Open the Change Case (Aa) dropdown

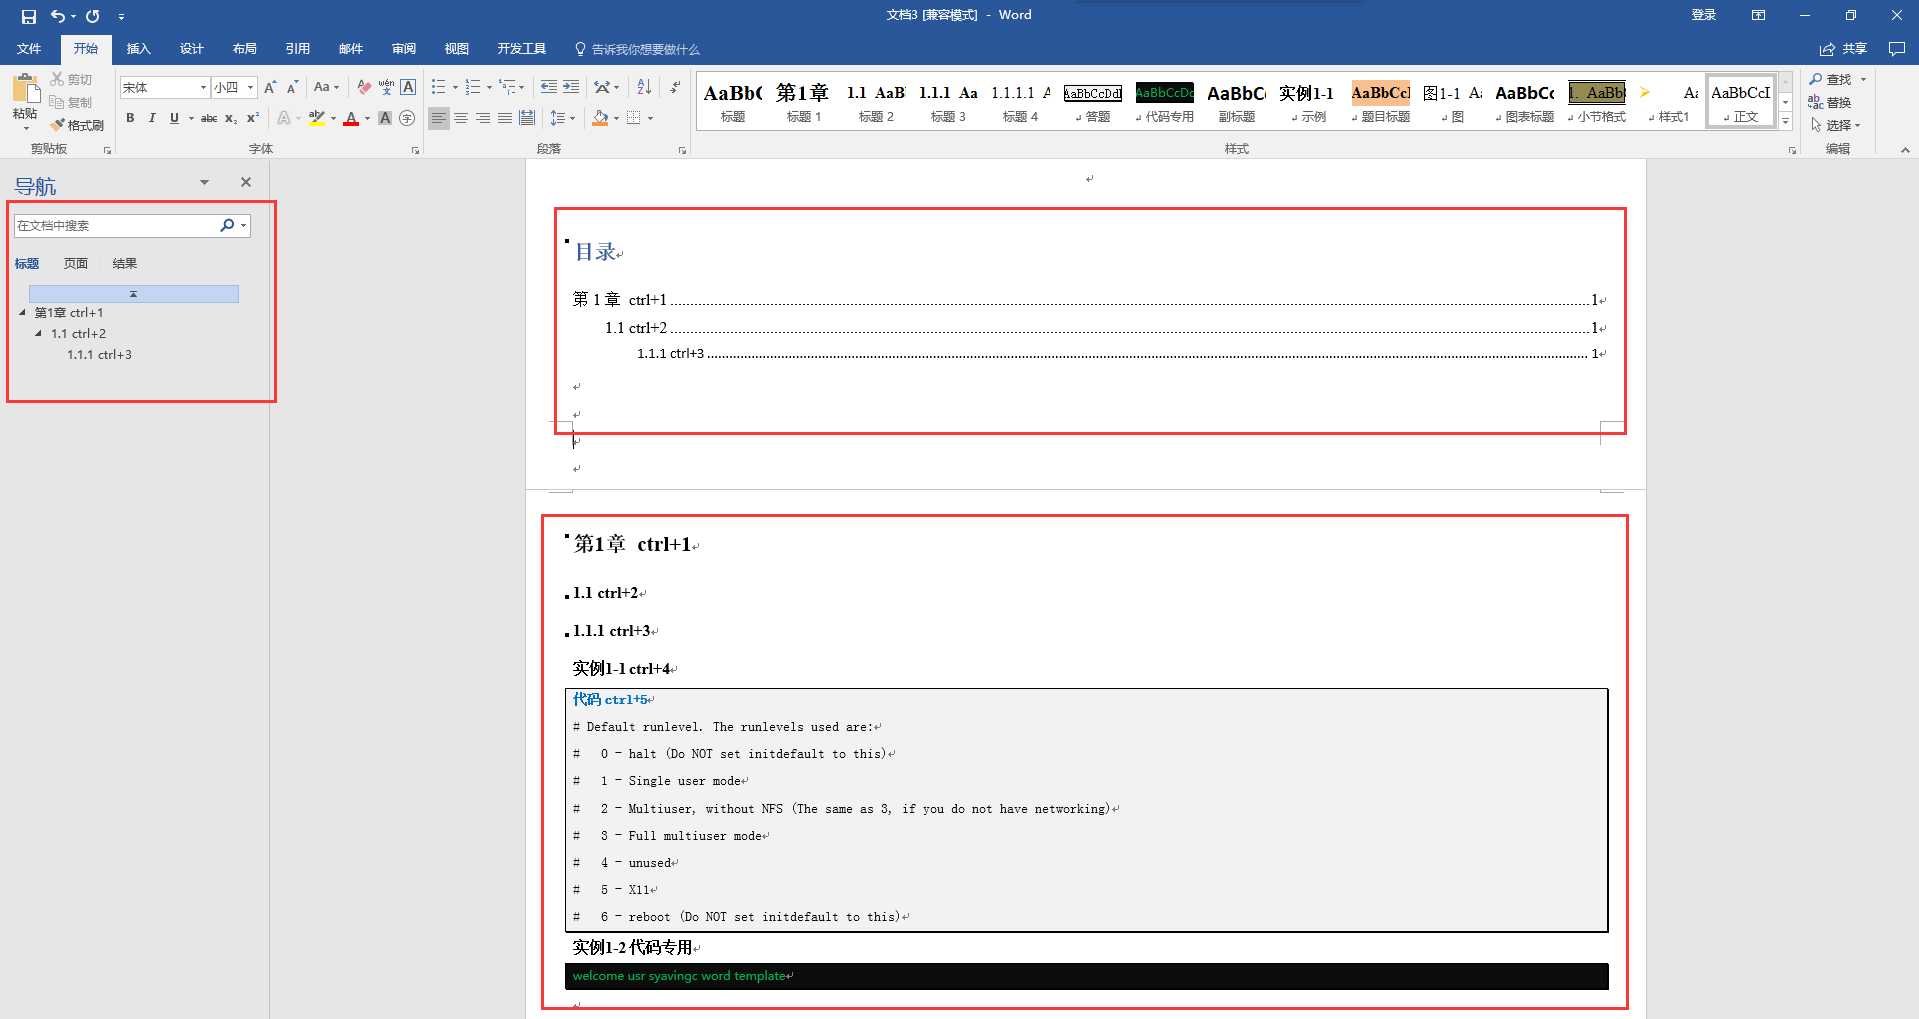326,87
